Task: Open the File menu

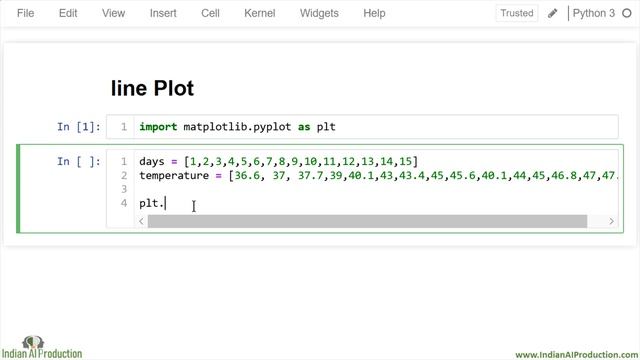Action: [x=25, y=13]
